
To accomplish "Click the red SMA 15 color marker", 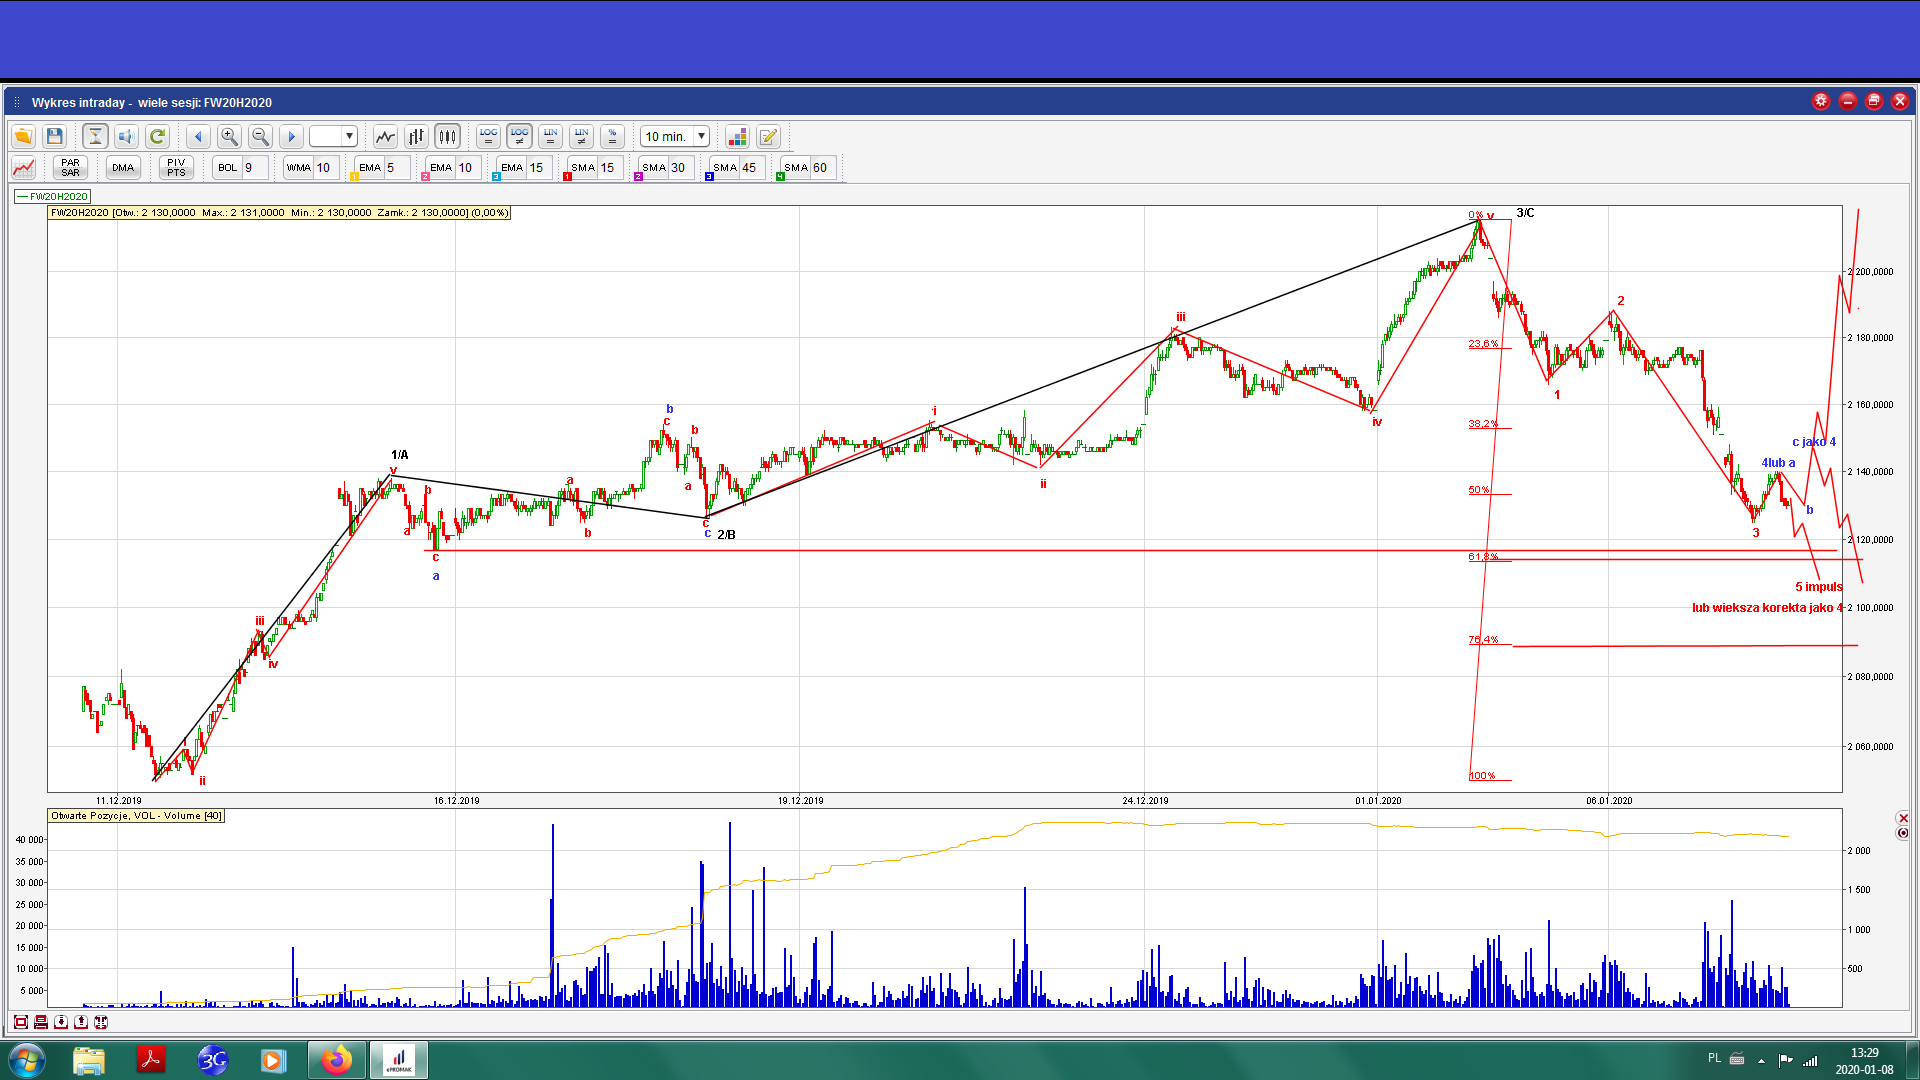I will pos(568,177).
